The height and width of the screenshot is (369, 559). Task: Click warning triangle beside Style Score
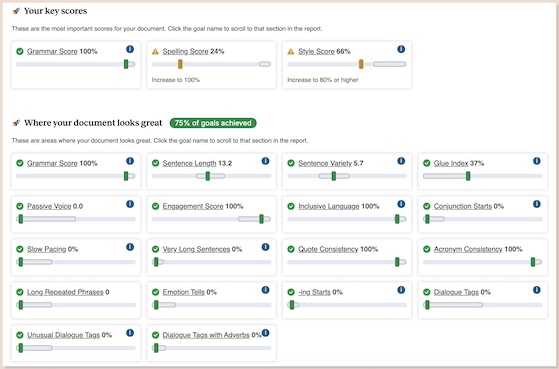pos(291,52)
